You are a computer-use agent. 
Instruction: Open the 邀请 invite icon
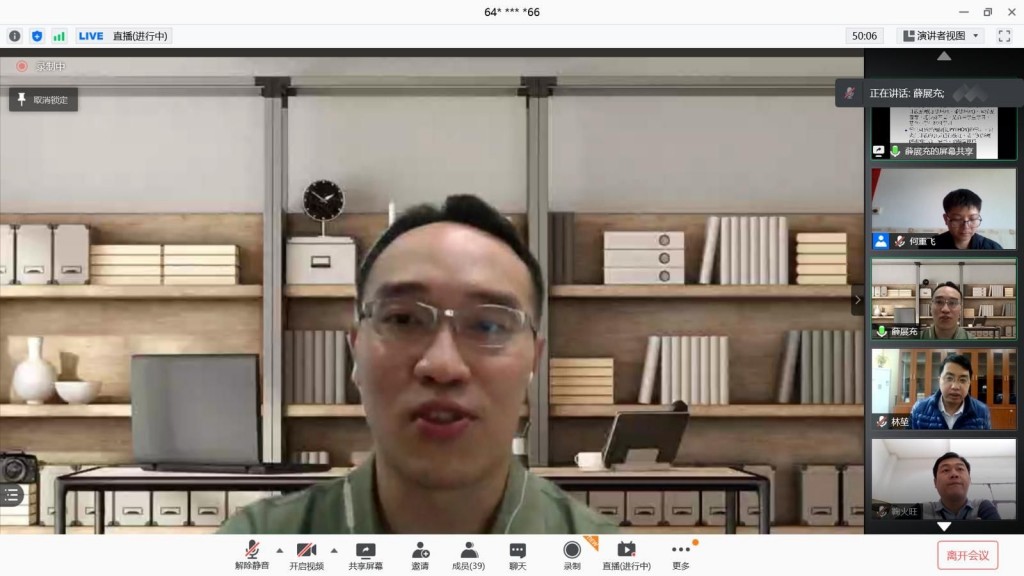tap(420, 554)
